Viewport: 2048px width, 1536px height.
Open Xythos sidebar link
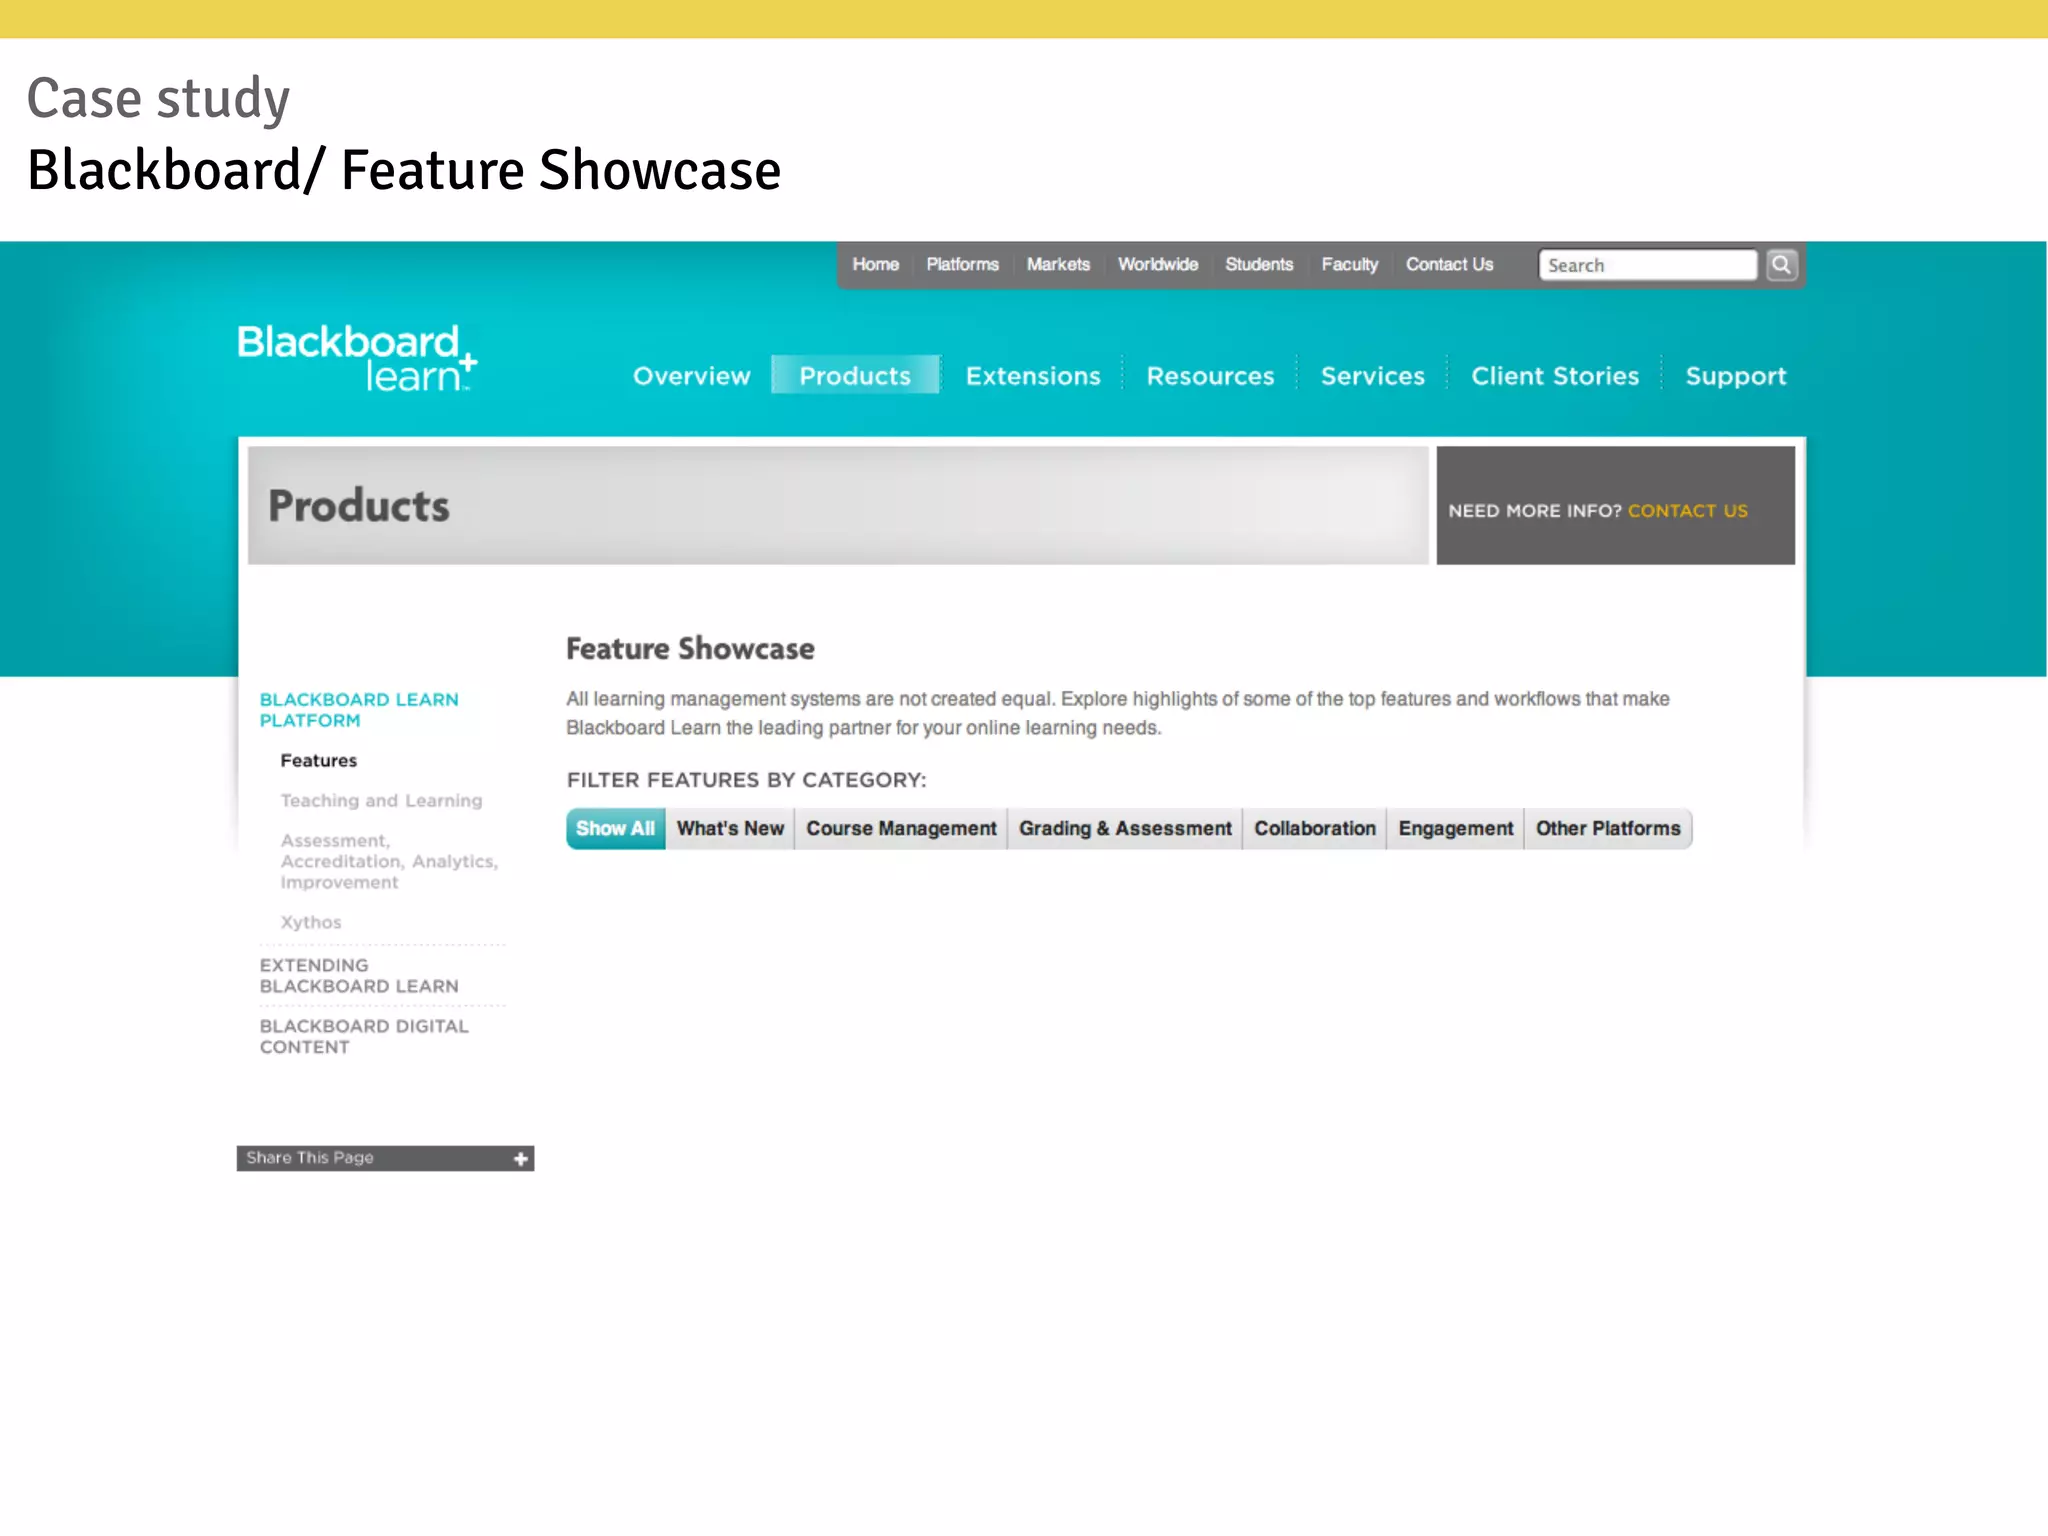tap(310, 922)
